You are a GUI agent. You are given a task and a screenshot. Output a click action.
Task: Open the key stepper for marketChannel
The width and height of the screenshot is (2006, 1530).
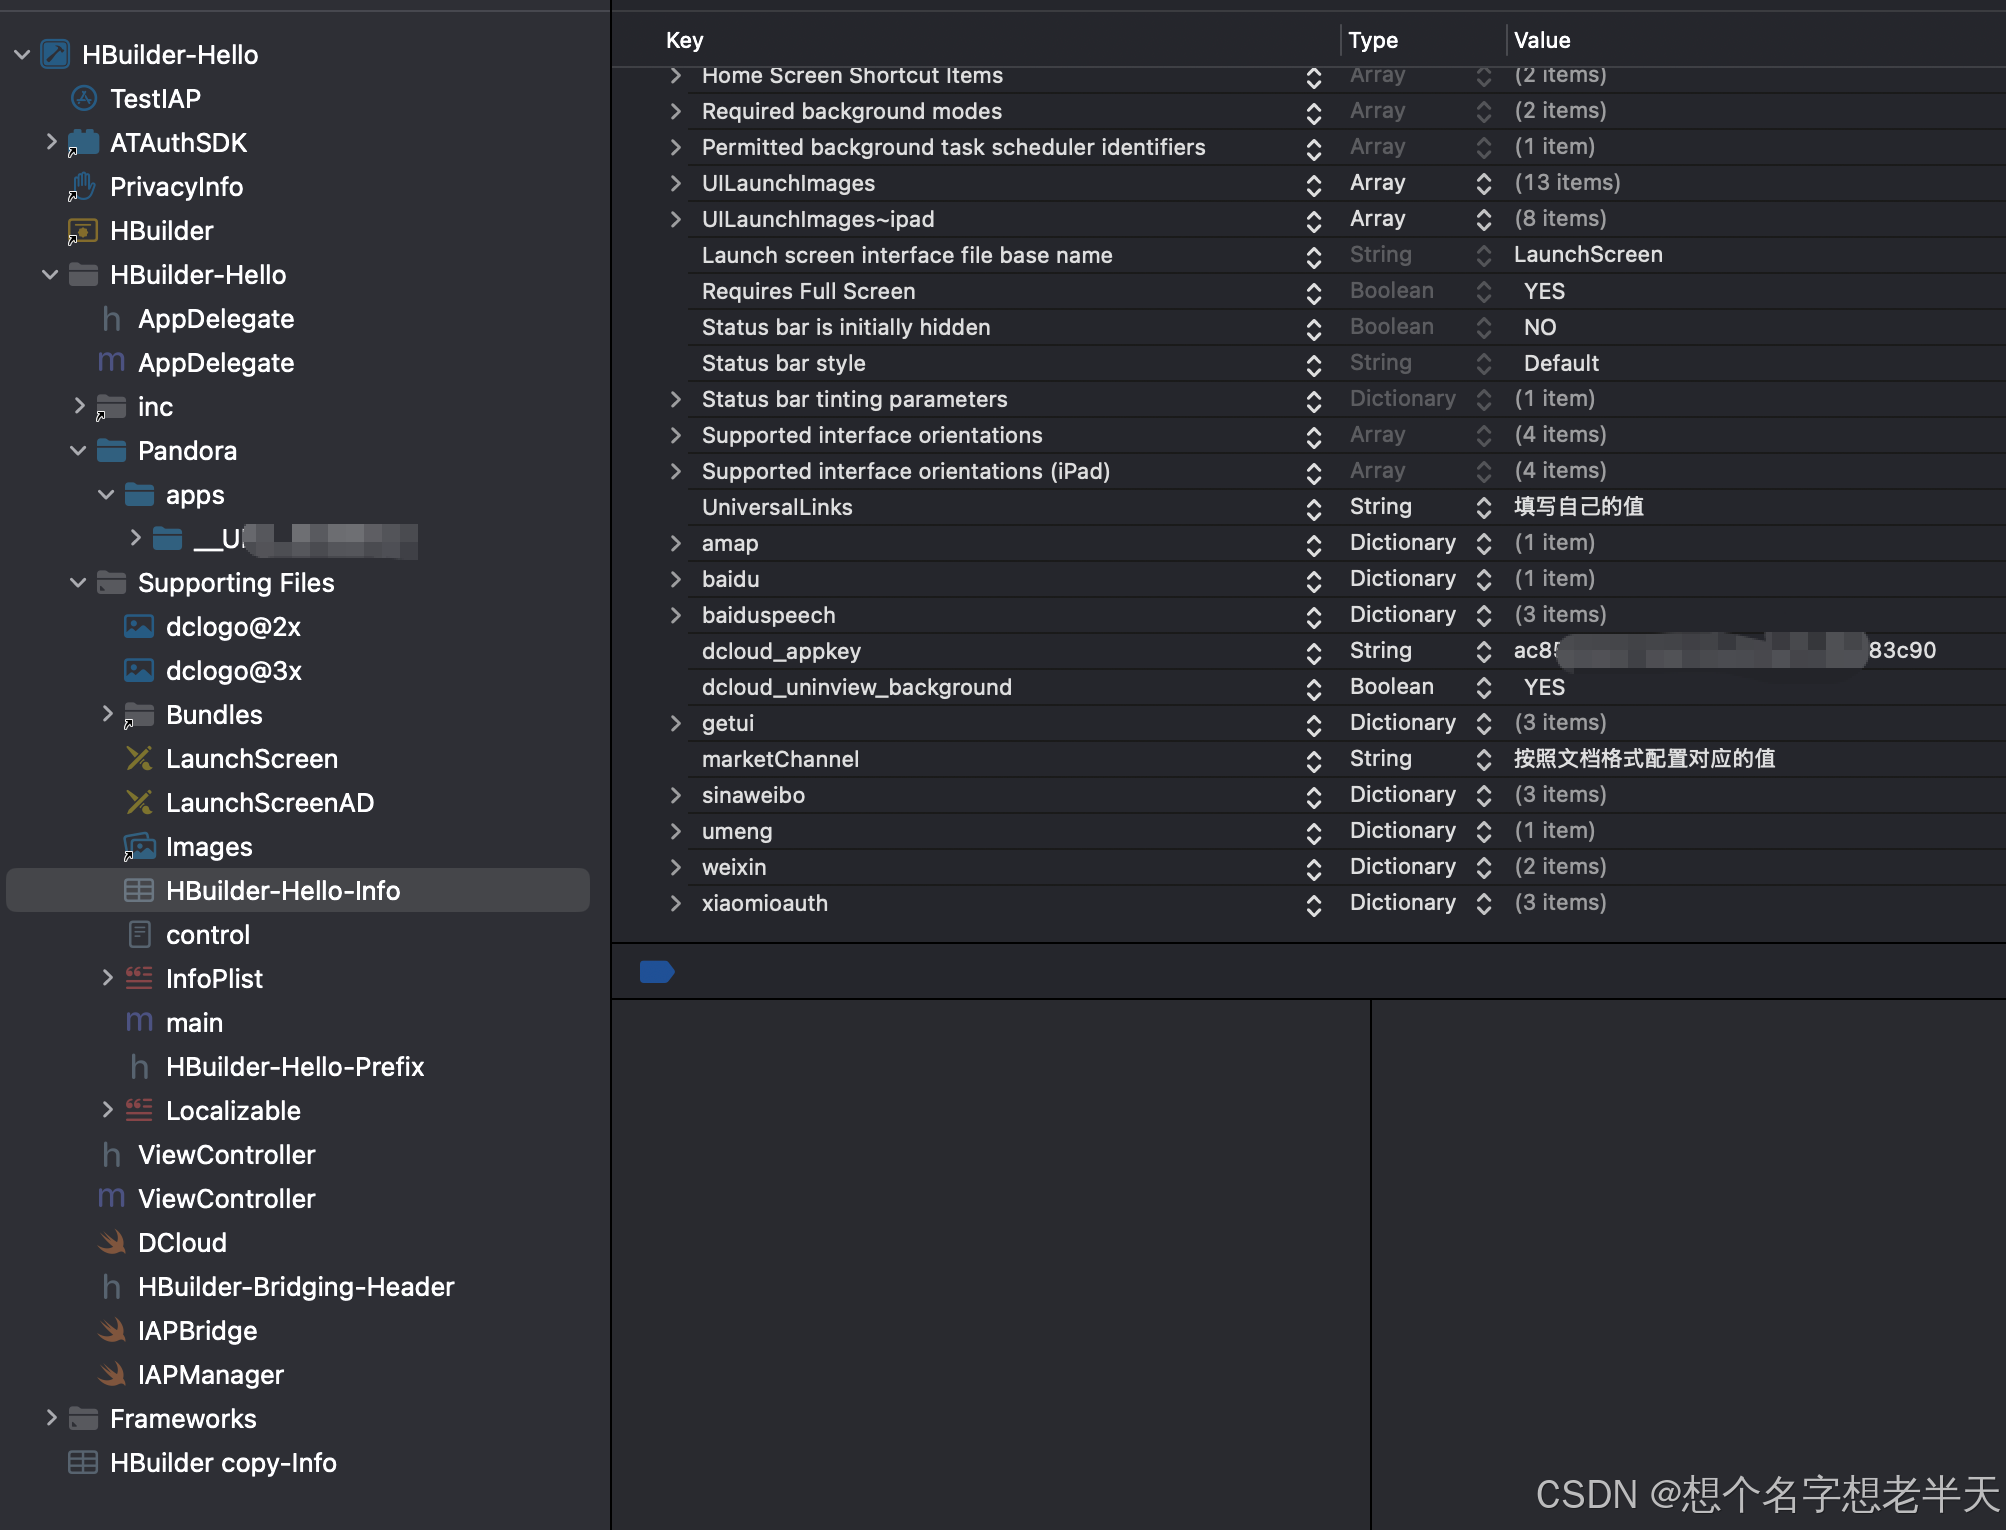click(1314, 759)
